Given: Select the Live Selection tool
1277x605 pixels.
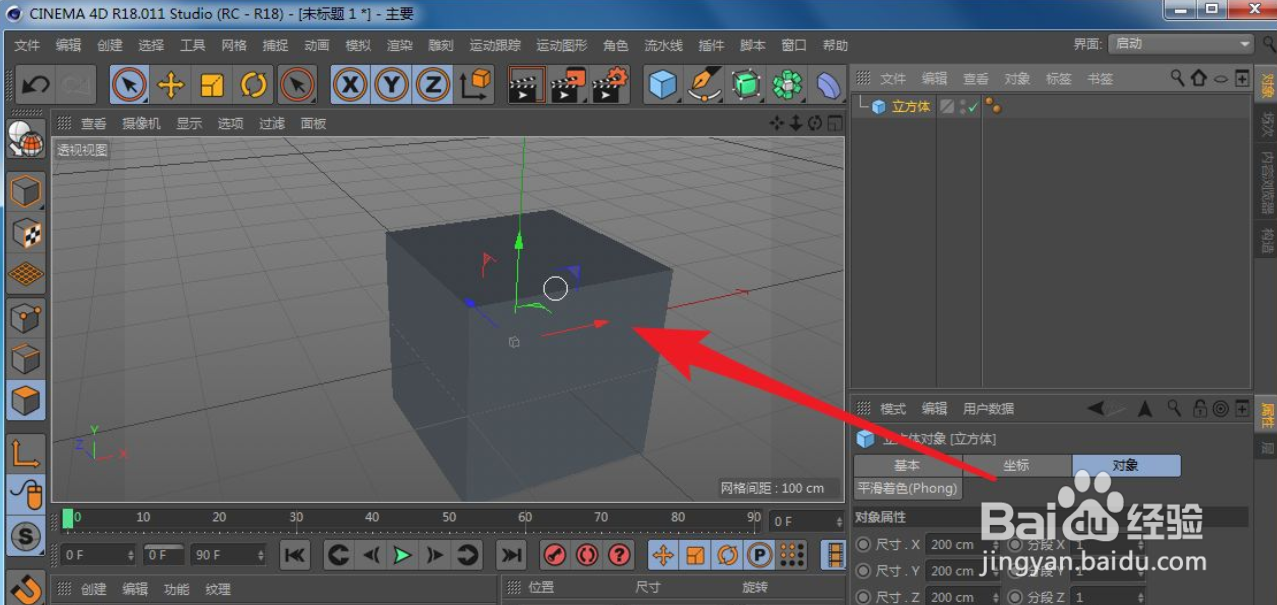Looking at the screenshot, I should point(129,84).
